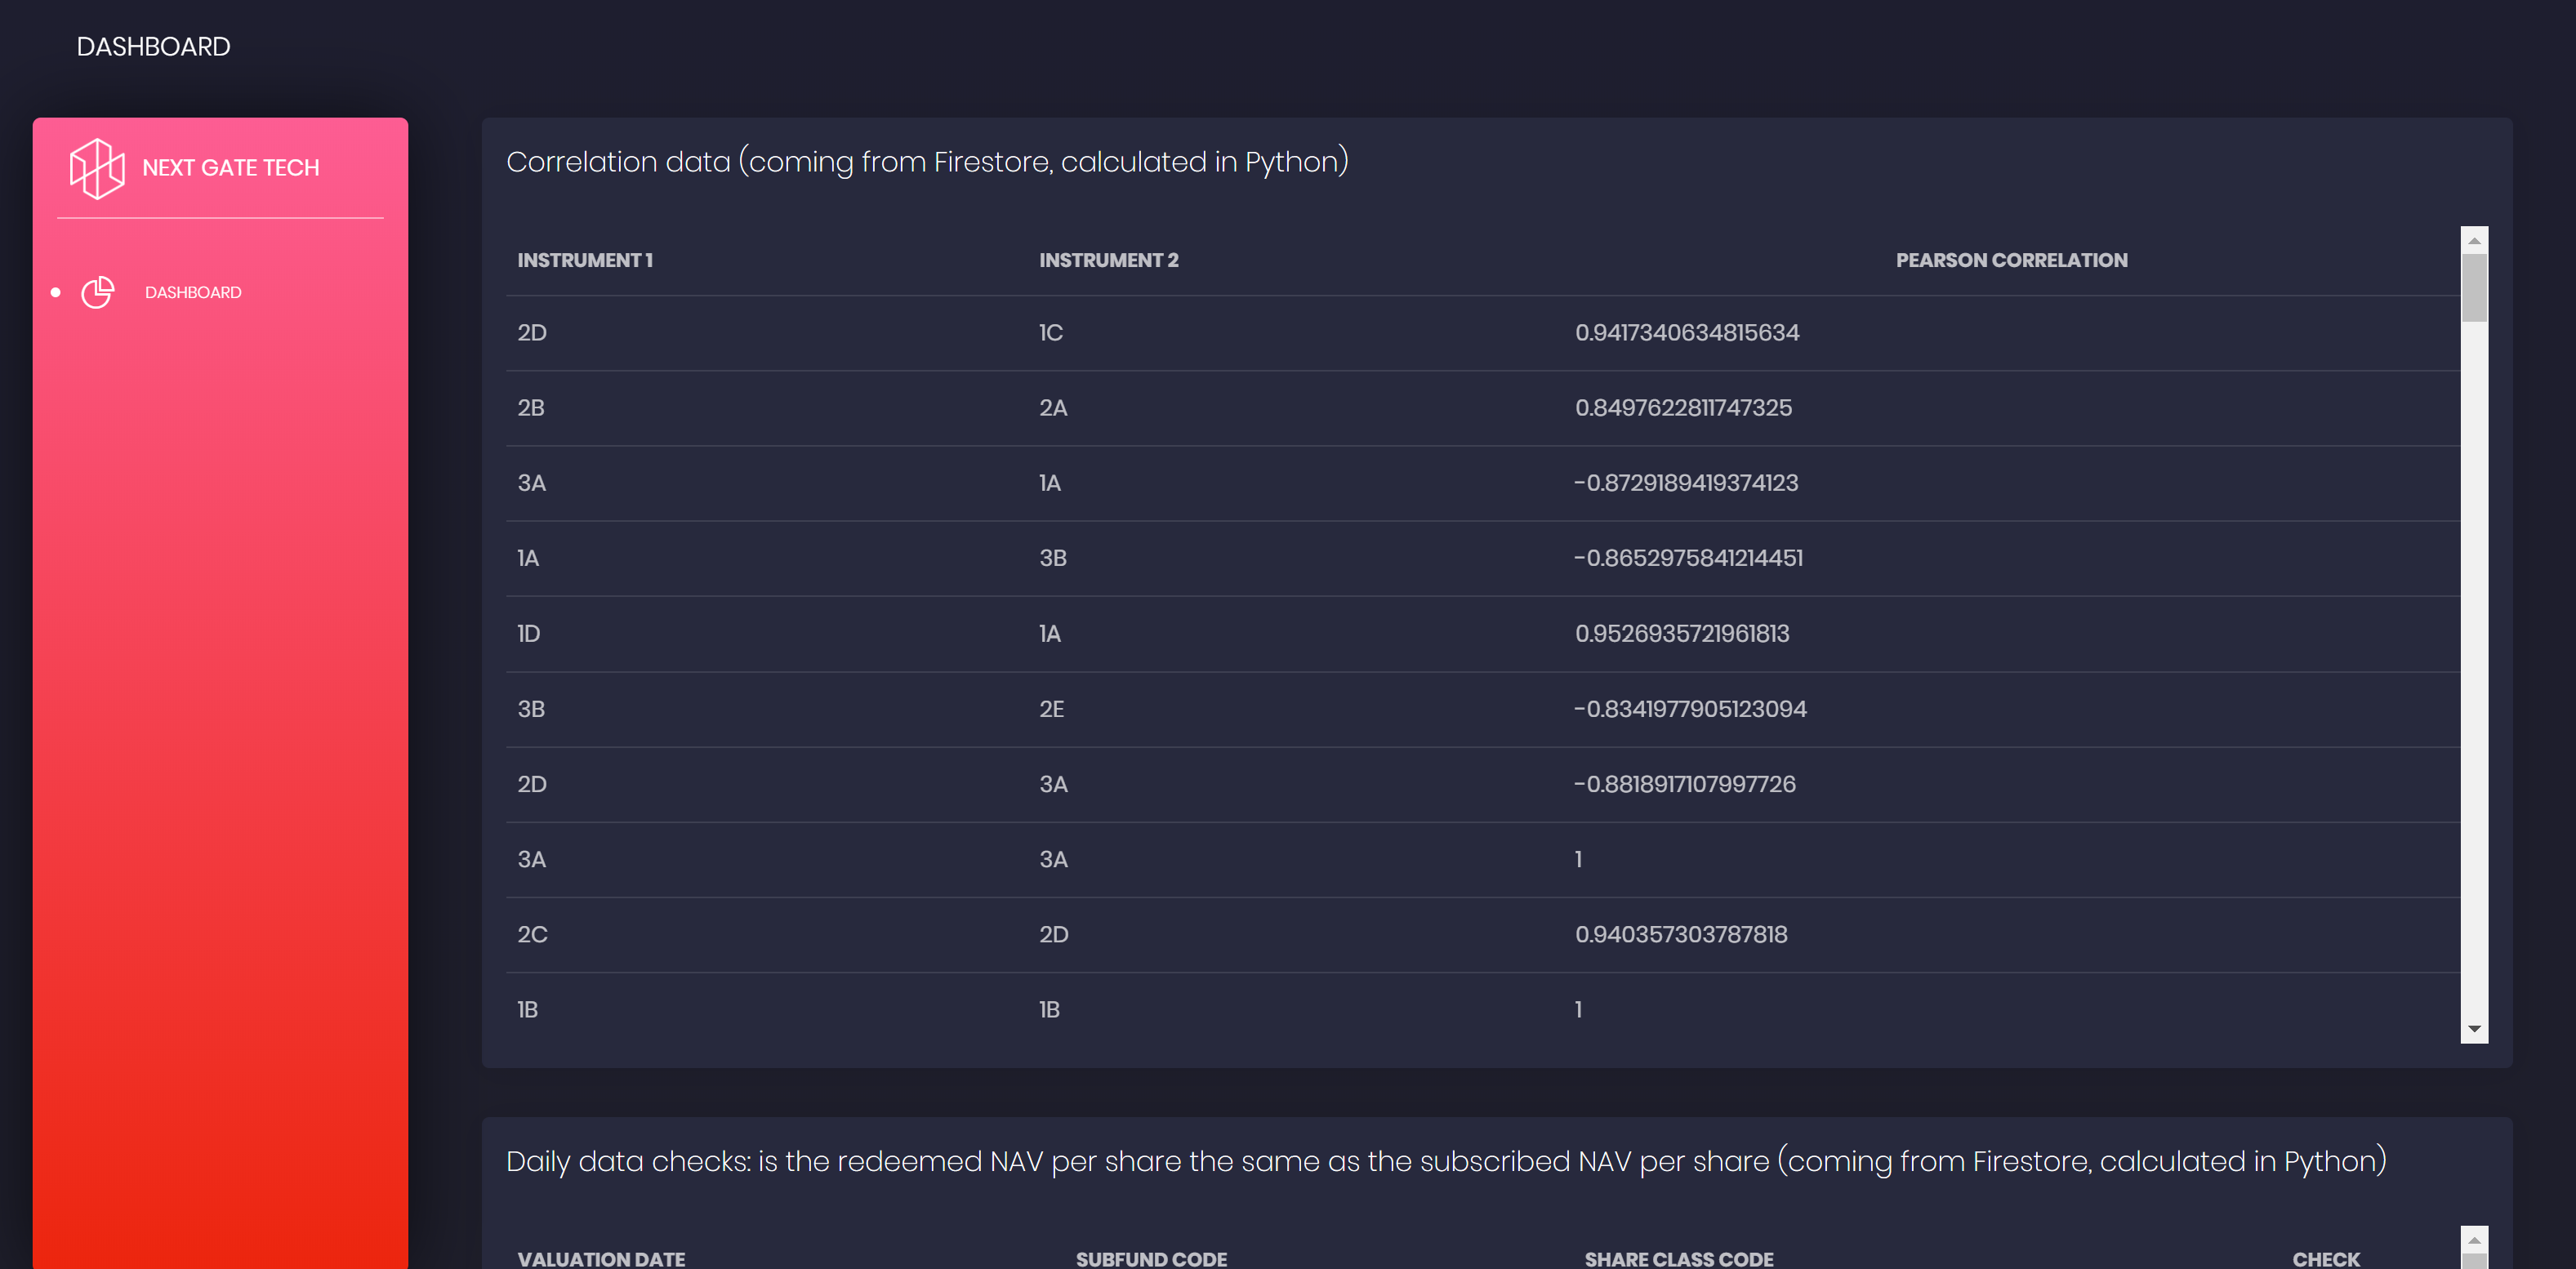Click the VALUATION DATE column header
2576x1269 pixels.
pyautogui.click(x=600, y=1258)
